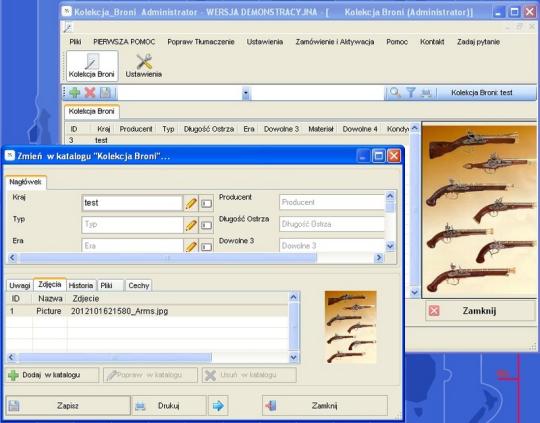Viewport: 540px width, 423px height.
Task: Open Zadaj pytanie menu
Action: pos(478,42)
